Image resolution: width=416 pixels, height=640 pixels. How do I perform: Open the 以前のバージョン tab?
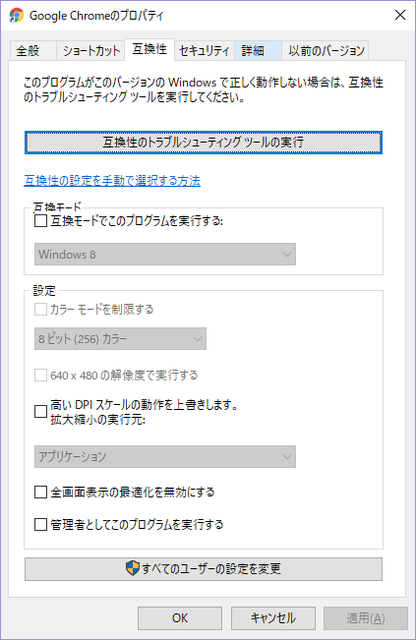325,51
